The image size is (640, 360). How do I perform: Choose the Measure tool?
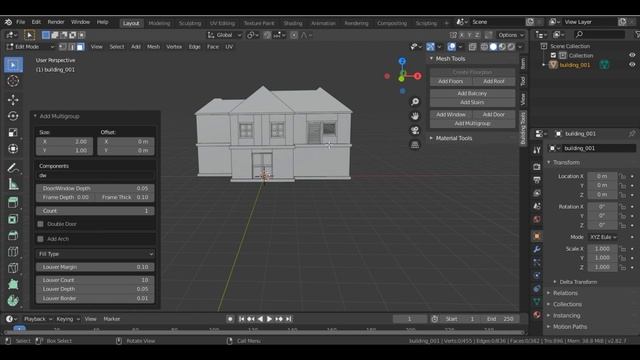(13, 184)
